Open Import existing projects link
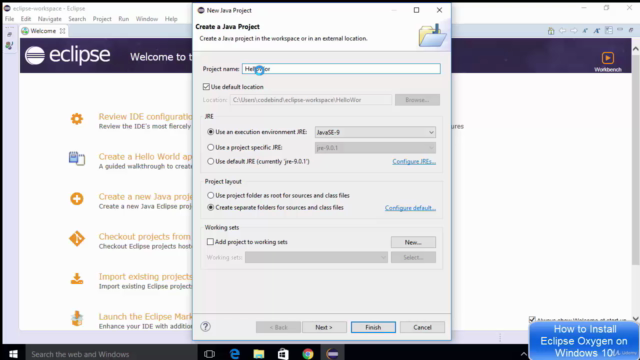This screenshot has width=640, height=360. pos(145,277)
